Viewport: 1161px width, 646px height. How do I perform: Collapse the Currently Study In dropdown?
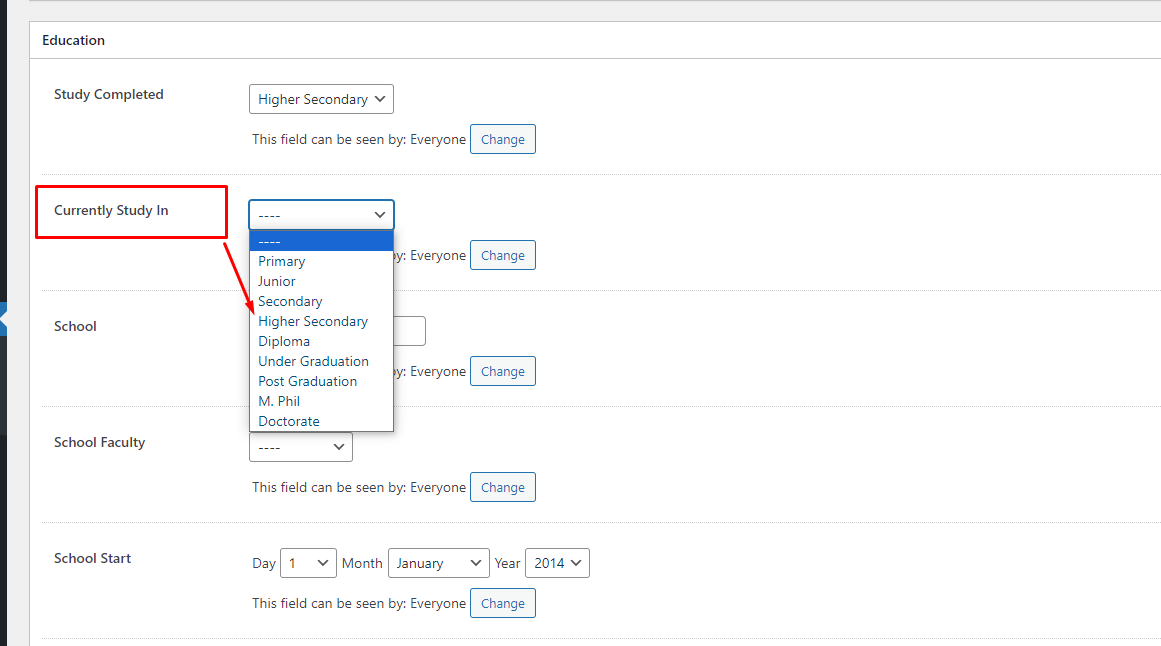(x=321, y=215)
